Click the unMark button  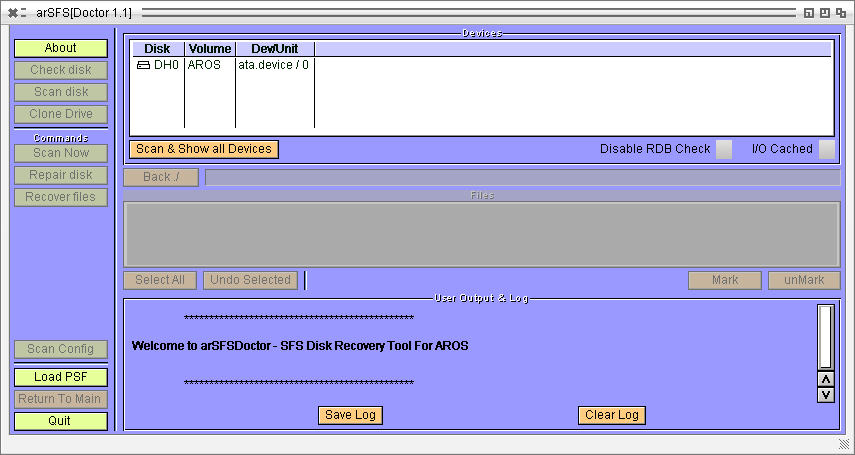click(x=804, y=280)
